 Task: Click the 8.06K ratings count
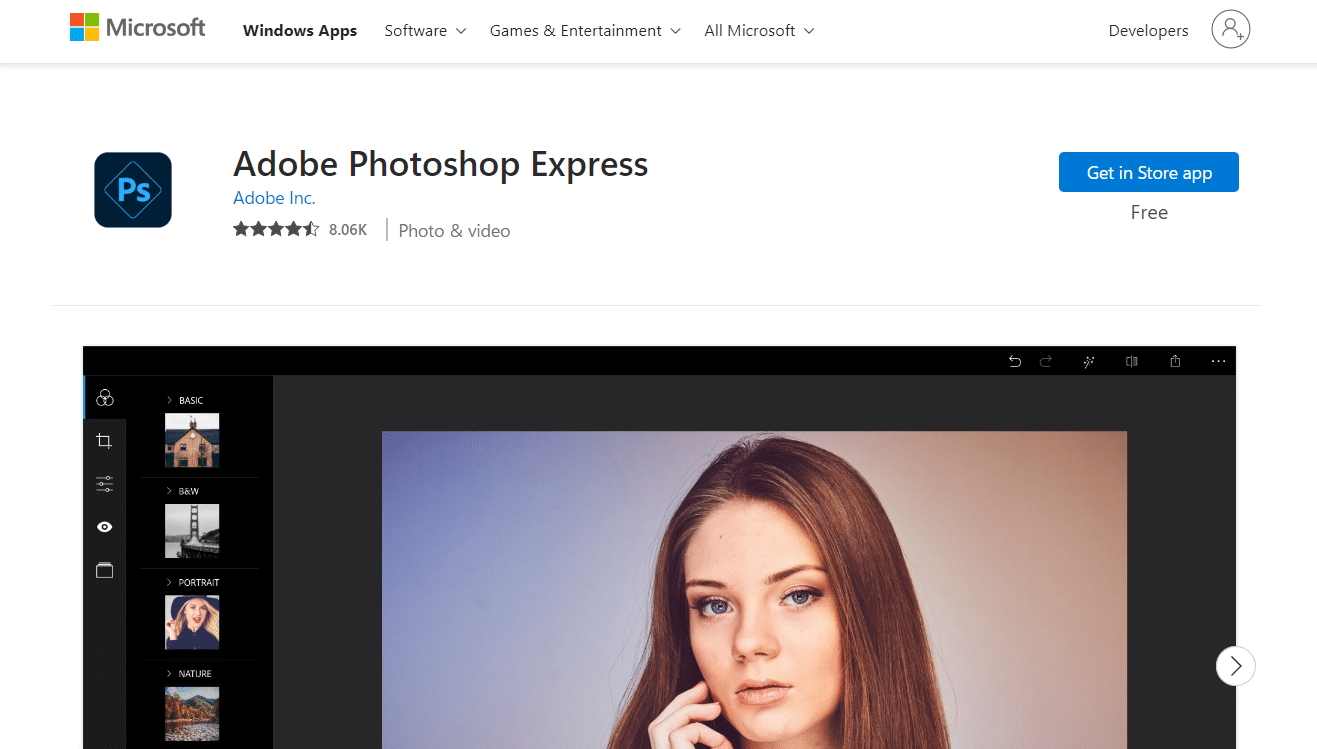click(x=348, y=230)
